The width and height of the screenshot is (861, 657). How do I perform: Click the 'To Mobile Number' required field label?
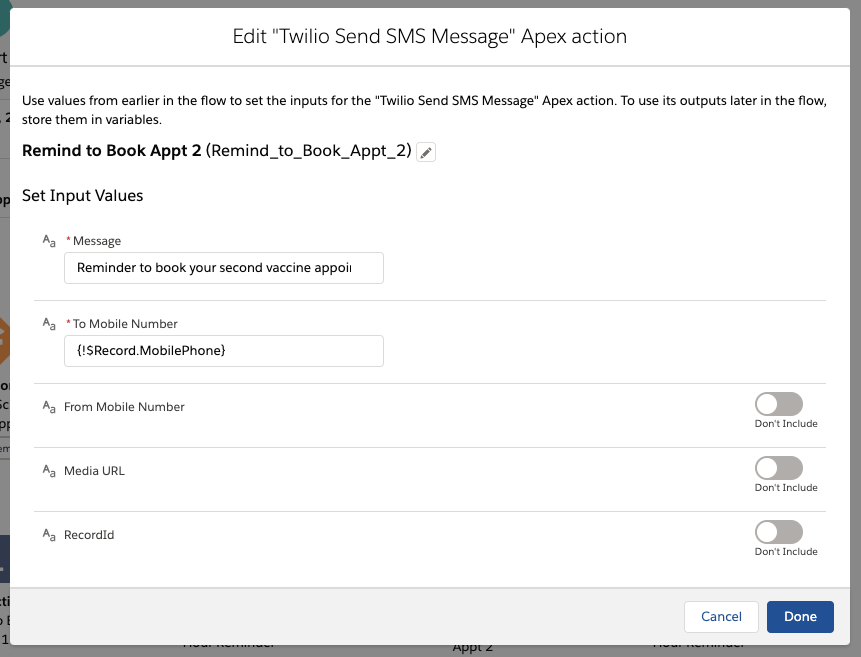(x=125, y=324)
